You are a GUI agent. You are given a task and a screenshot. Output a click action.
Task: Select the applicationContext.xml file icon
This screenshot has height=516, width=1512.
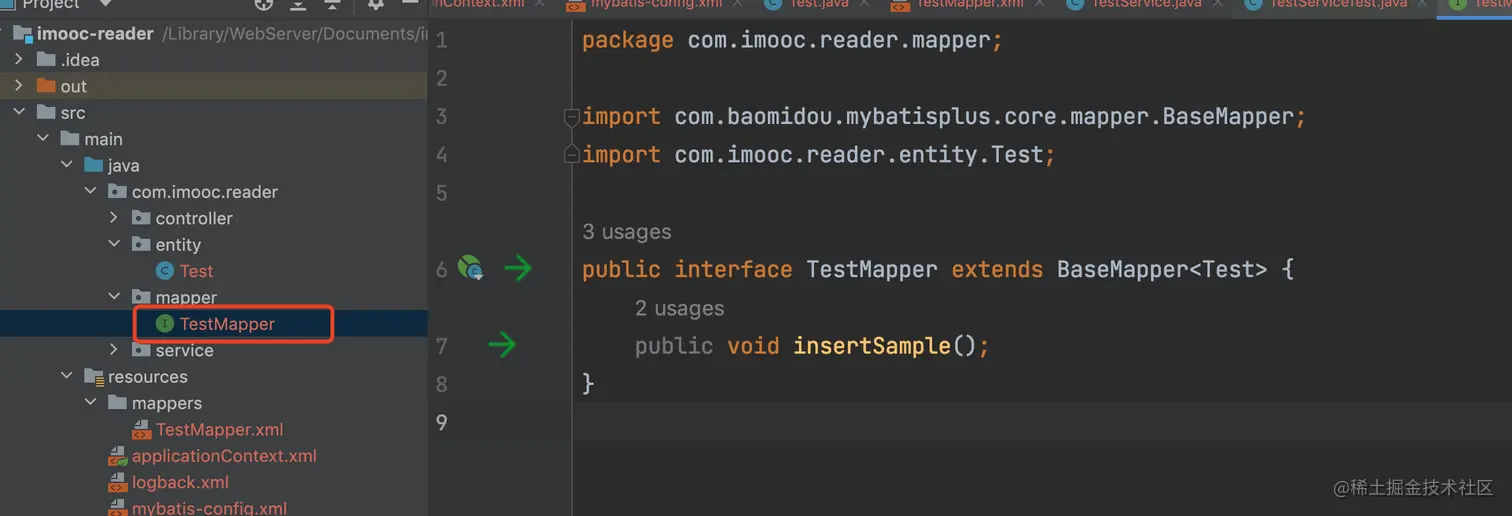point(119,456)
